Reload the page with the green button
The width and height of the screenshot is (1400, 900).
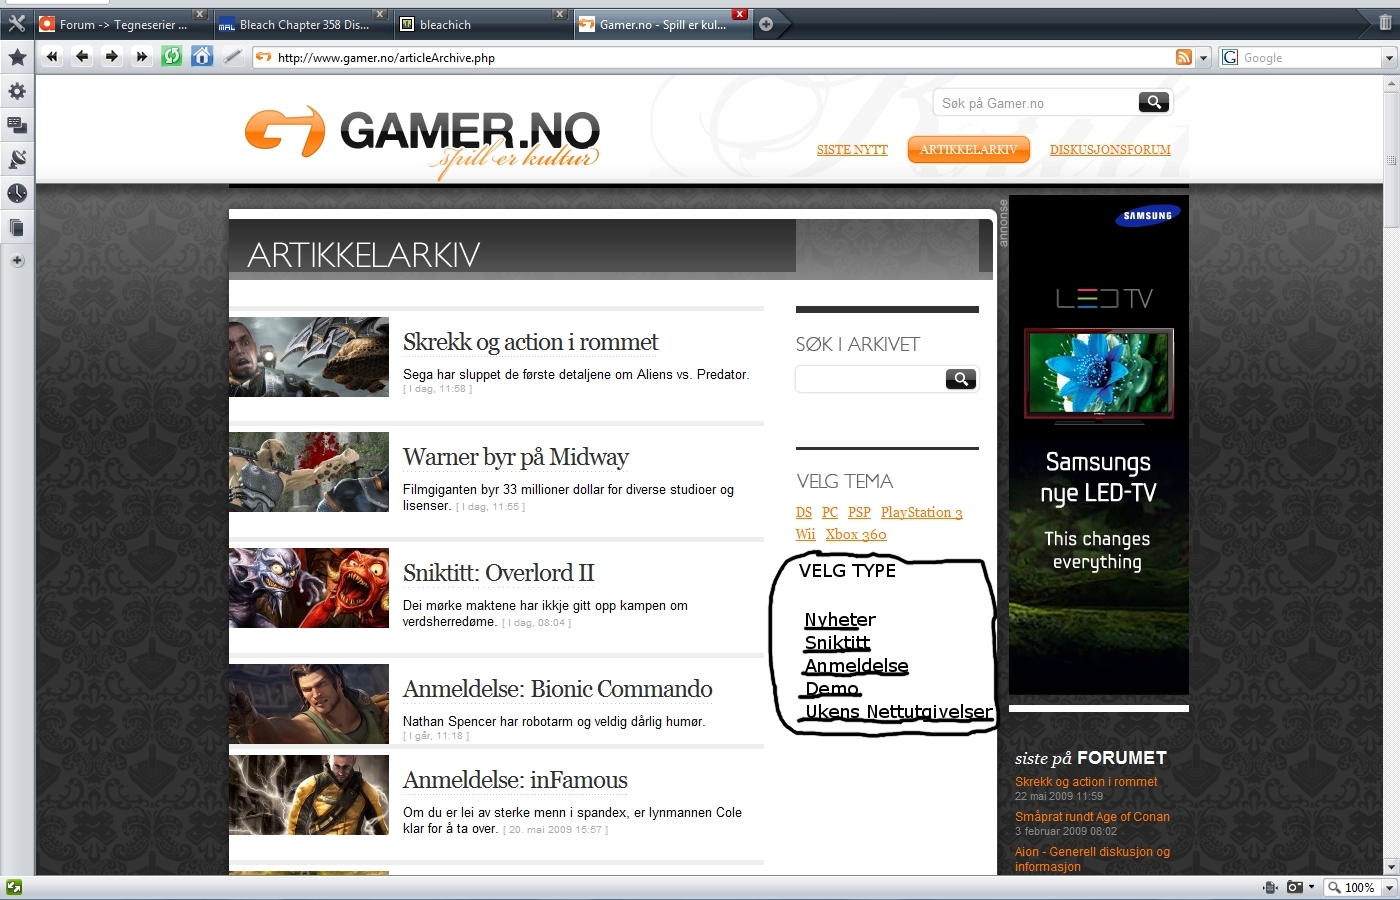click(172, 57)
